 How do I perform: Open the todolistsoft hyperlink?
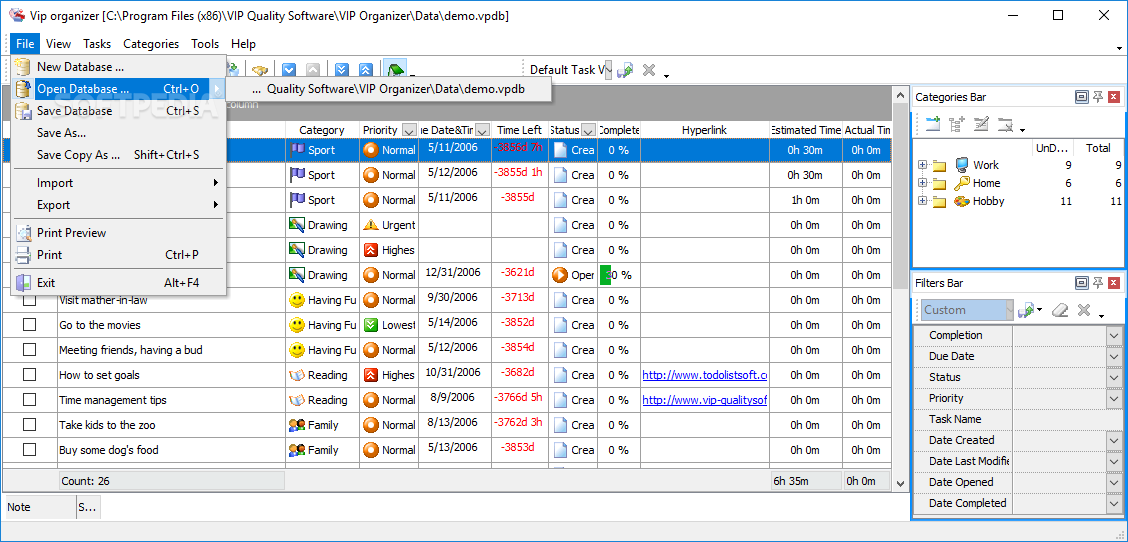(x=705, y=375)
